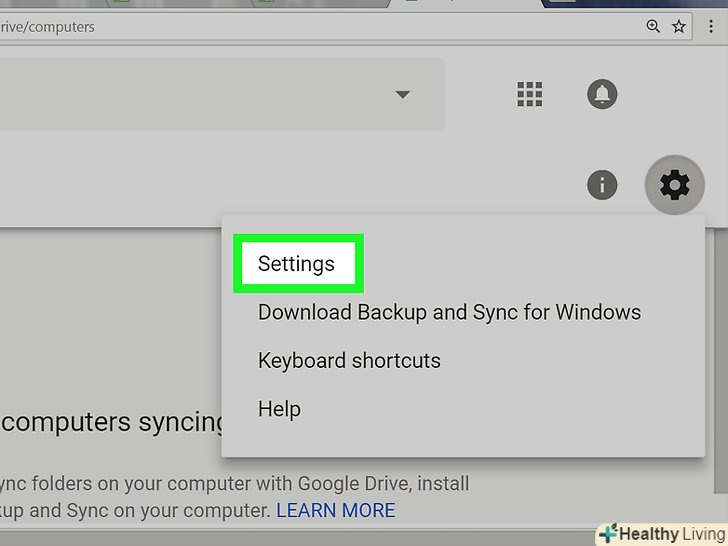Click the Healthy Living watermark logo
Image resolution: width=728 pixels, height=546 pixels.
coord(660,533)
